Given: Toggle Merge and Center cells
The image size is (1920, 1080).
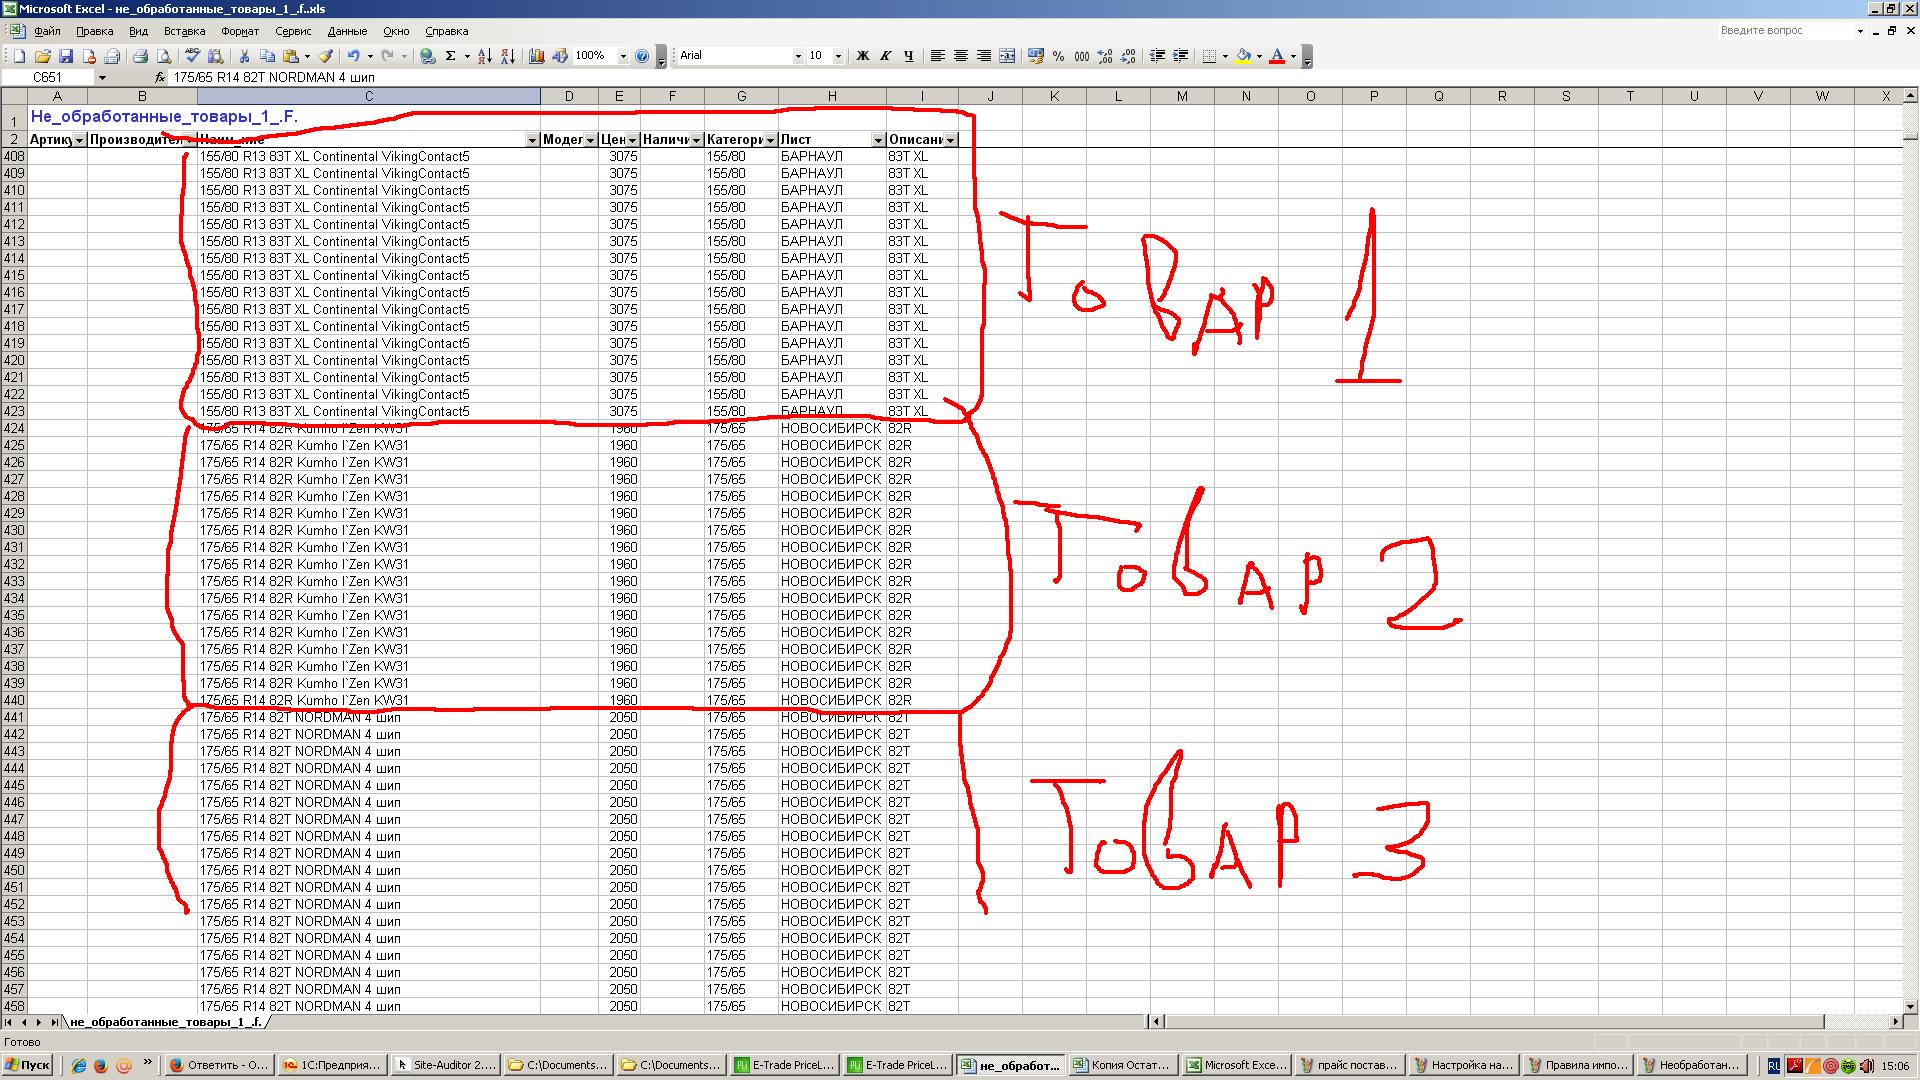Looking at the screenshot, I should coord(1007,56).
